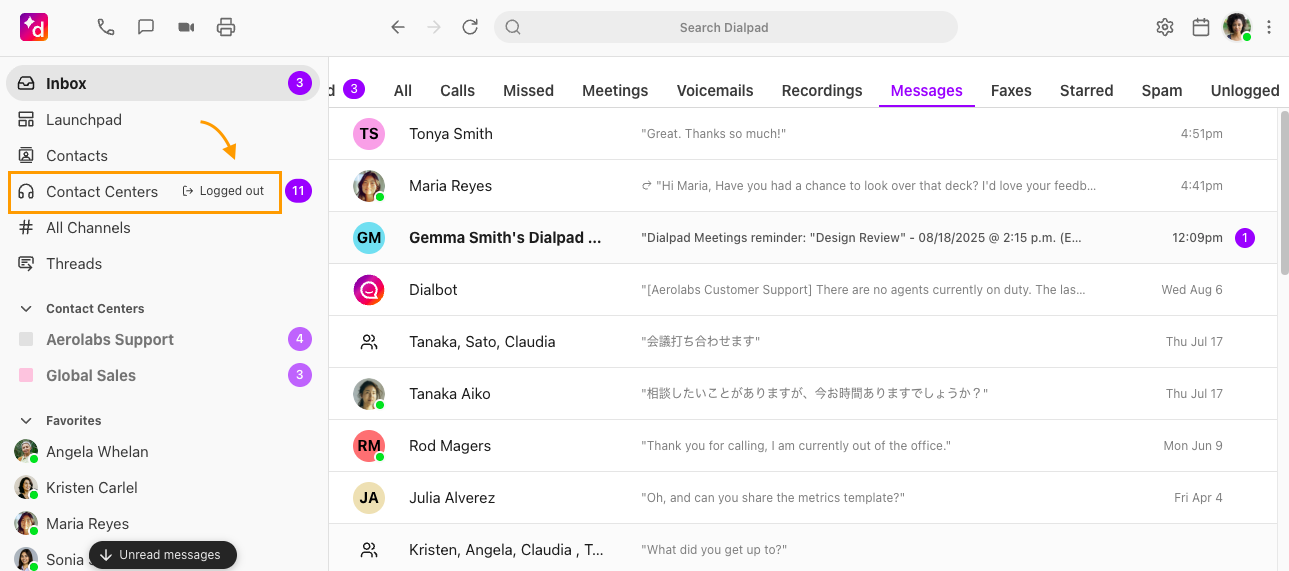
Task: Open settings gear icon
Action: click(1165, 27)
